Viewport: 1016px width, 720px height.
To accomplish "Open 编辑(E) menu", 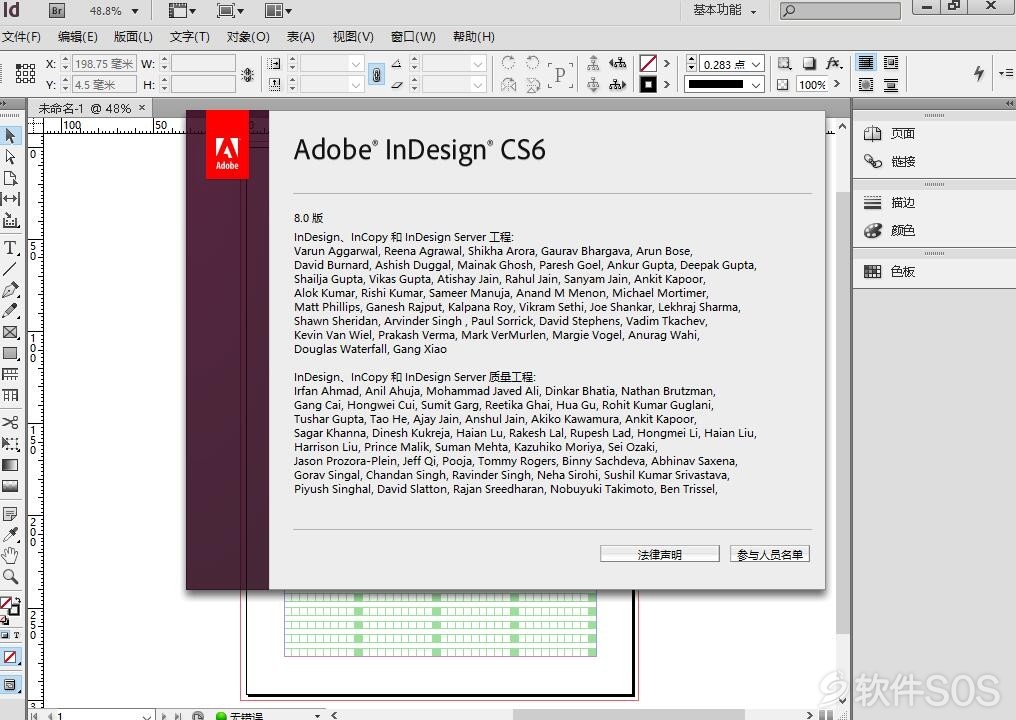I will 78,37.
